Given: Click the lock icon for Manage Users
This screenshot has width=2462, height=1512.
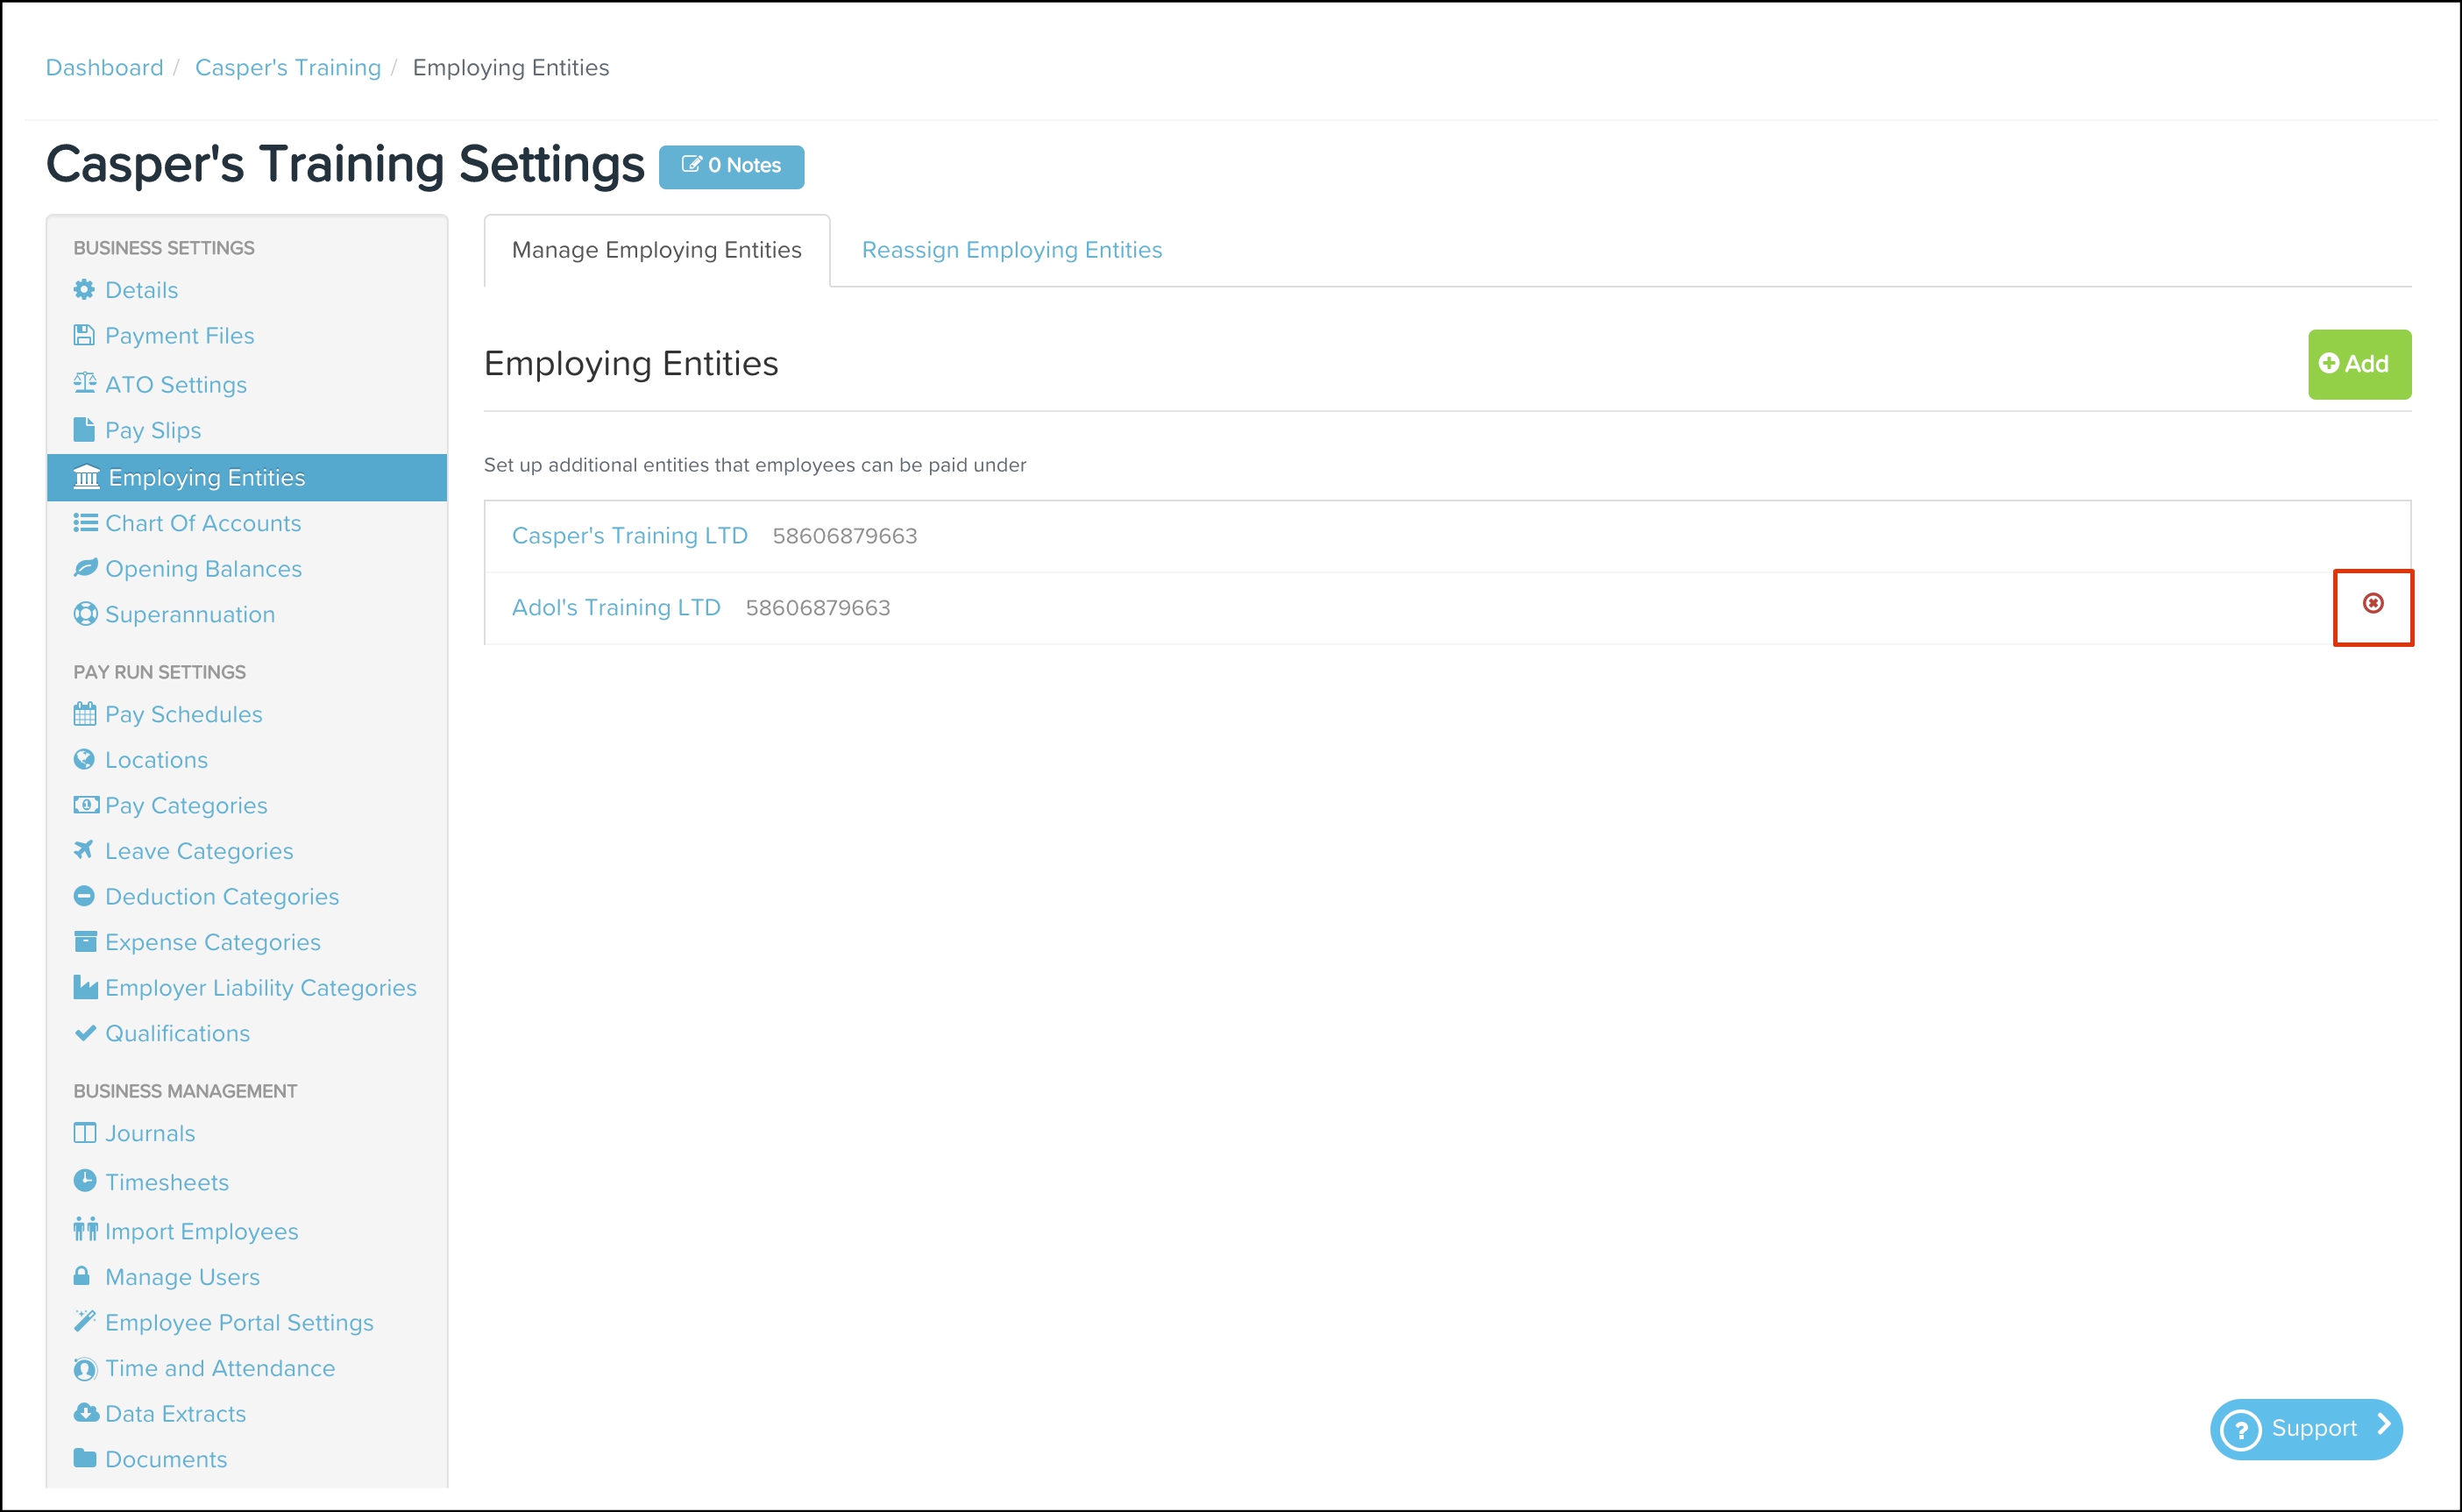Looking at the screenshot, I should pyautogui.click(x=82, y=1277).
